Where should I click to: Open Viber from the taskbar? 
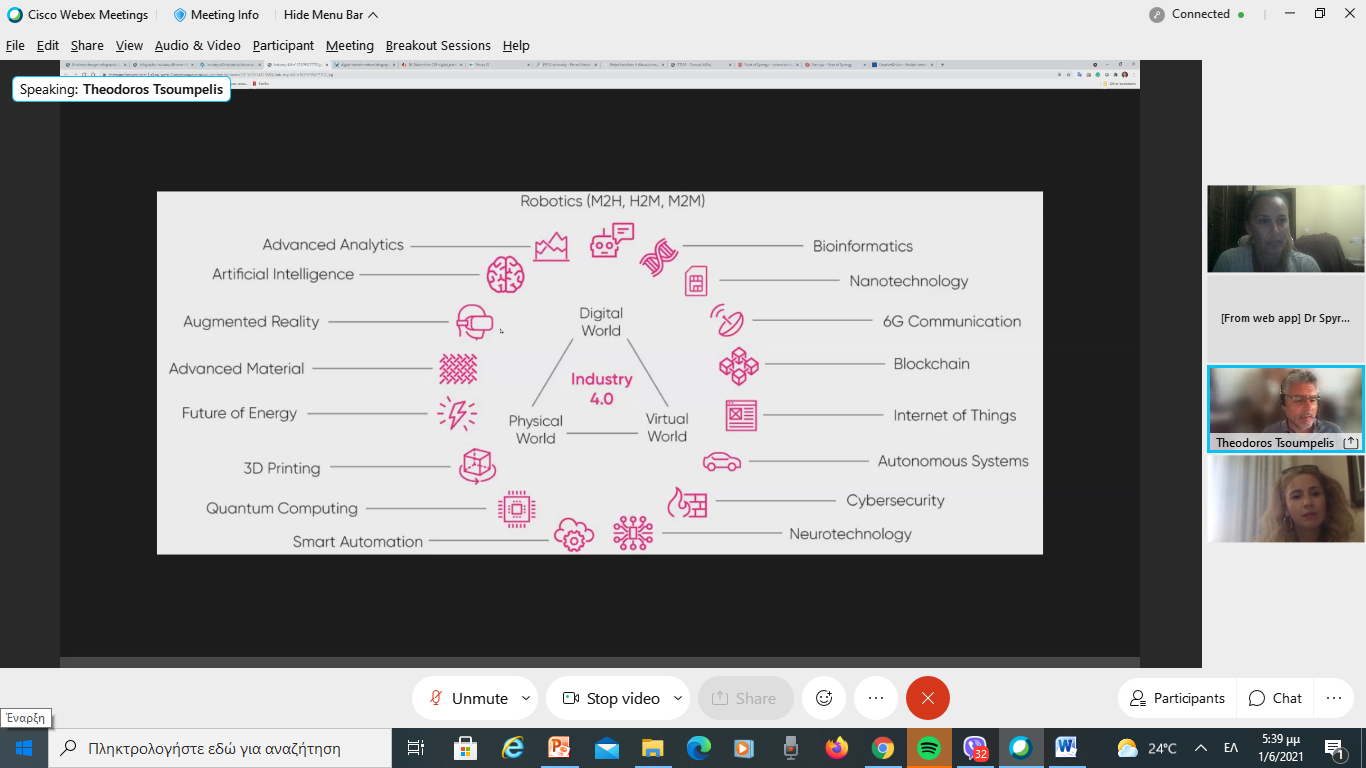[974, 748]
